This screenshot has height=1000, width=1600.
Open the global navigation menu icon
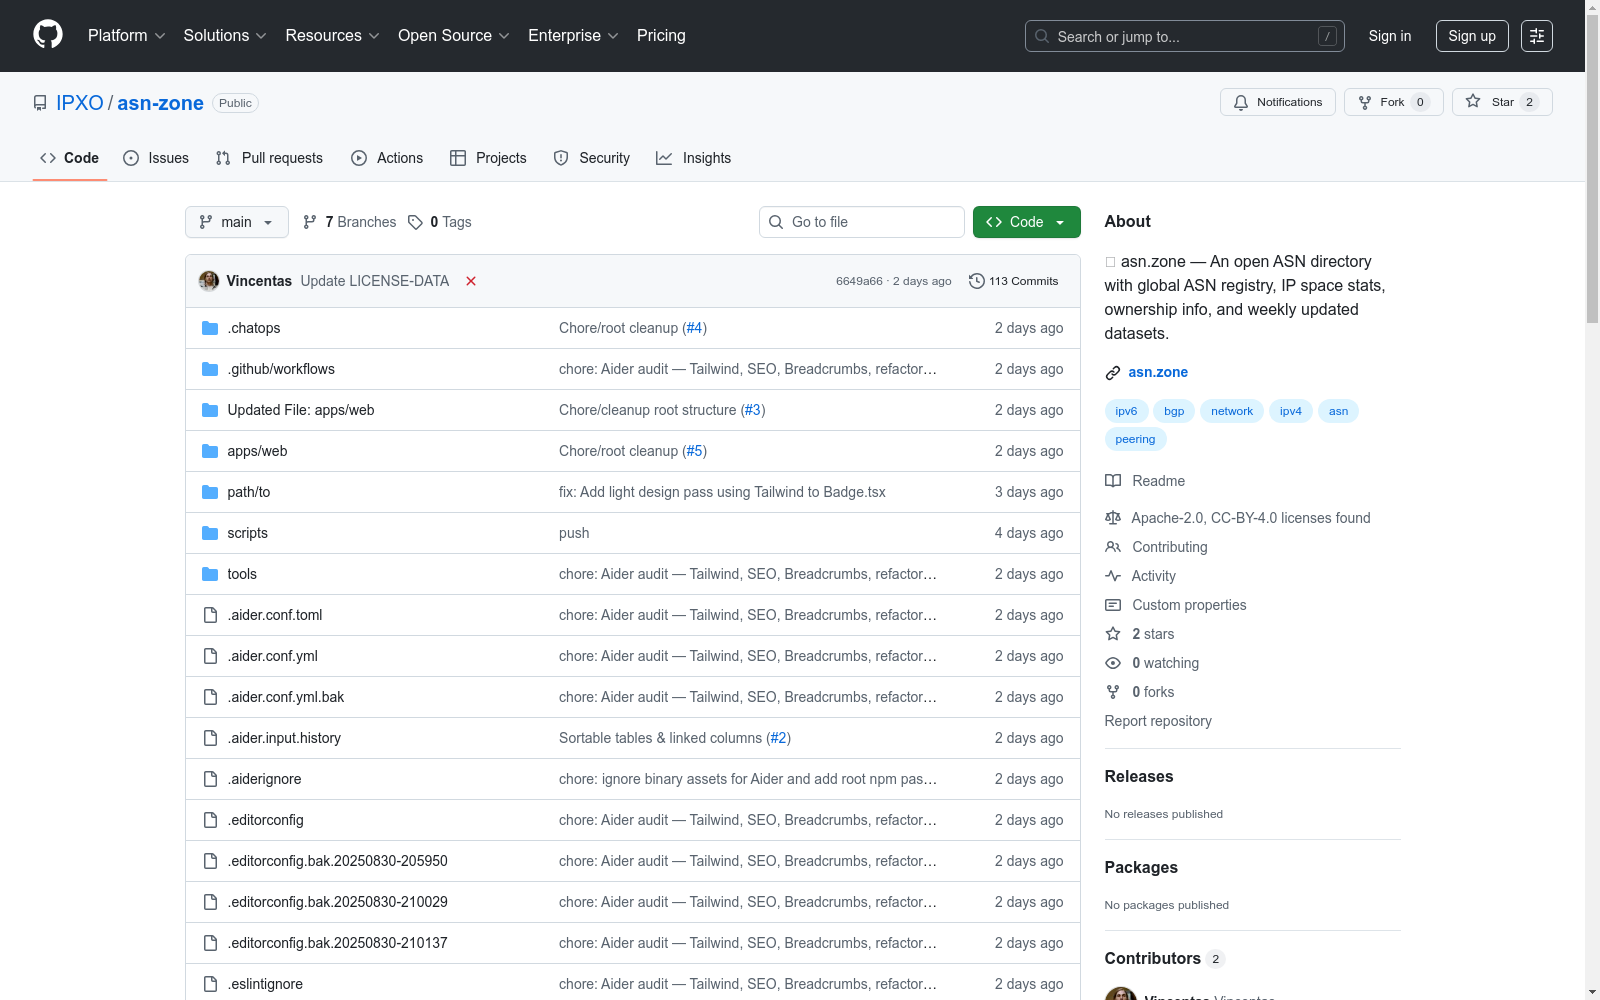click(1537, 36)
